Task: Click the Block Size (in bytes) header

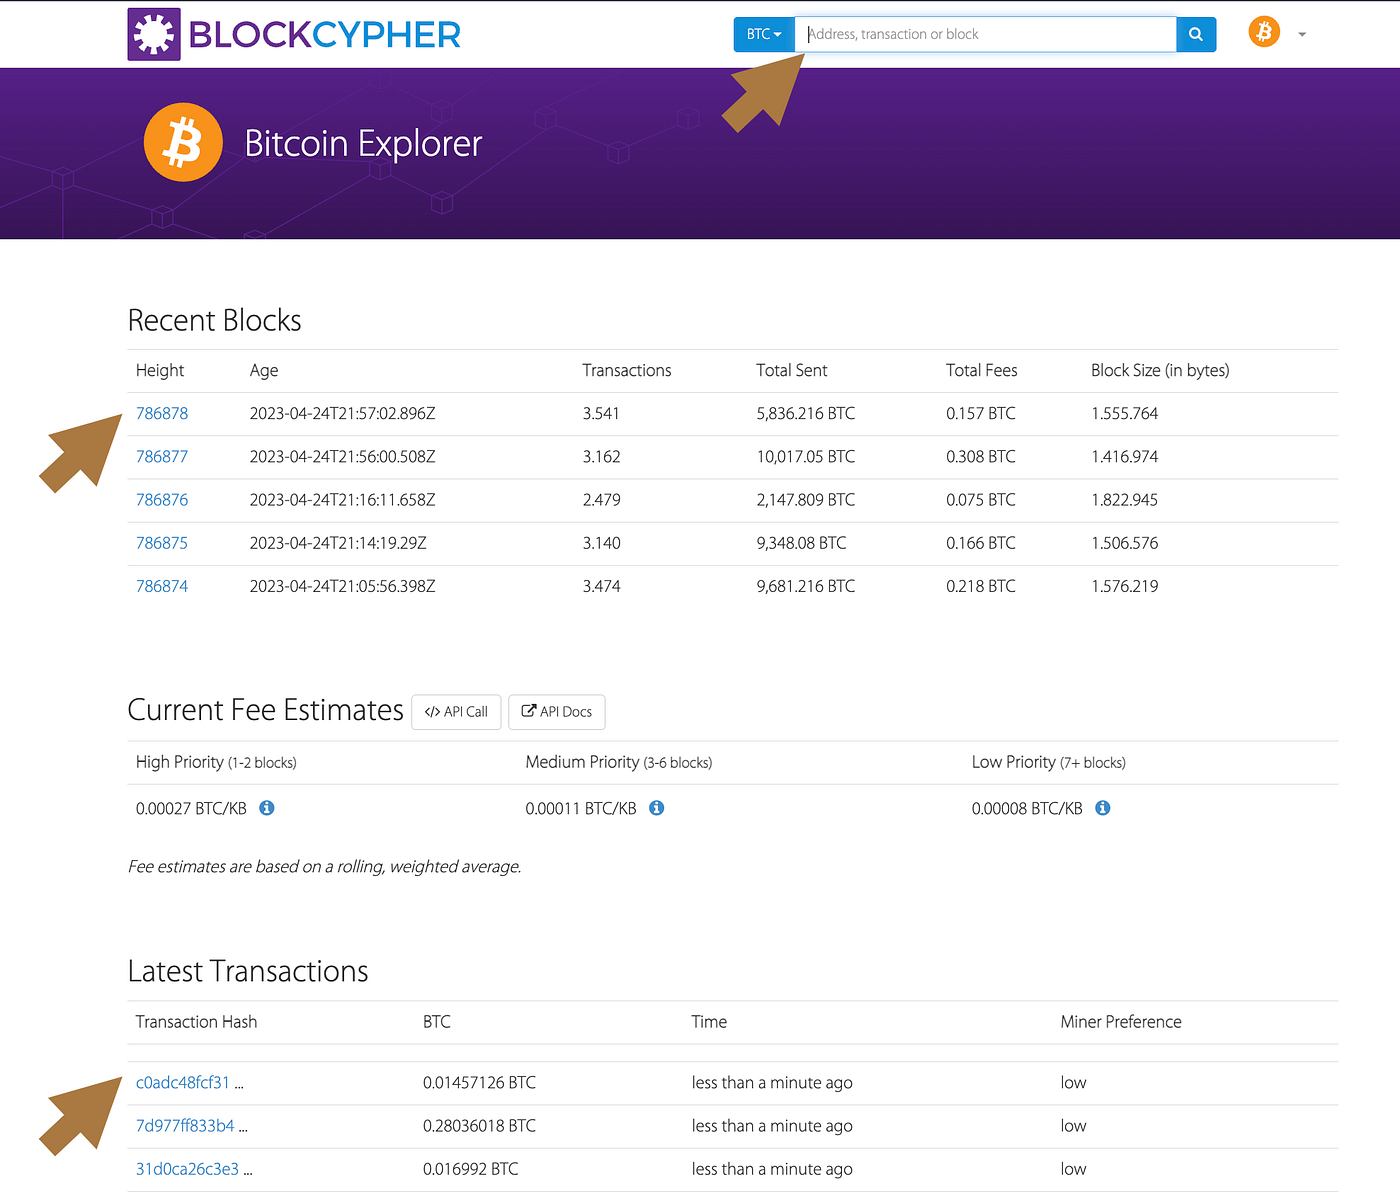Action: tap(1160, 371)
